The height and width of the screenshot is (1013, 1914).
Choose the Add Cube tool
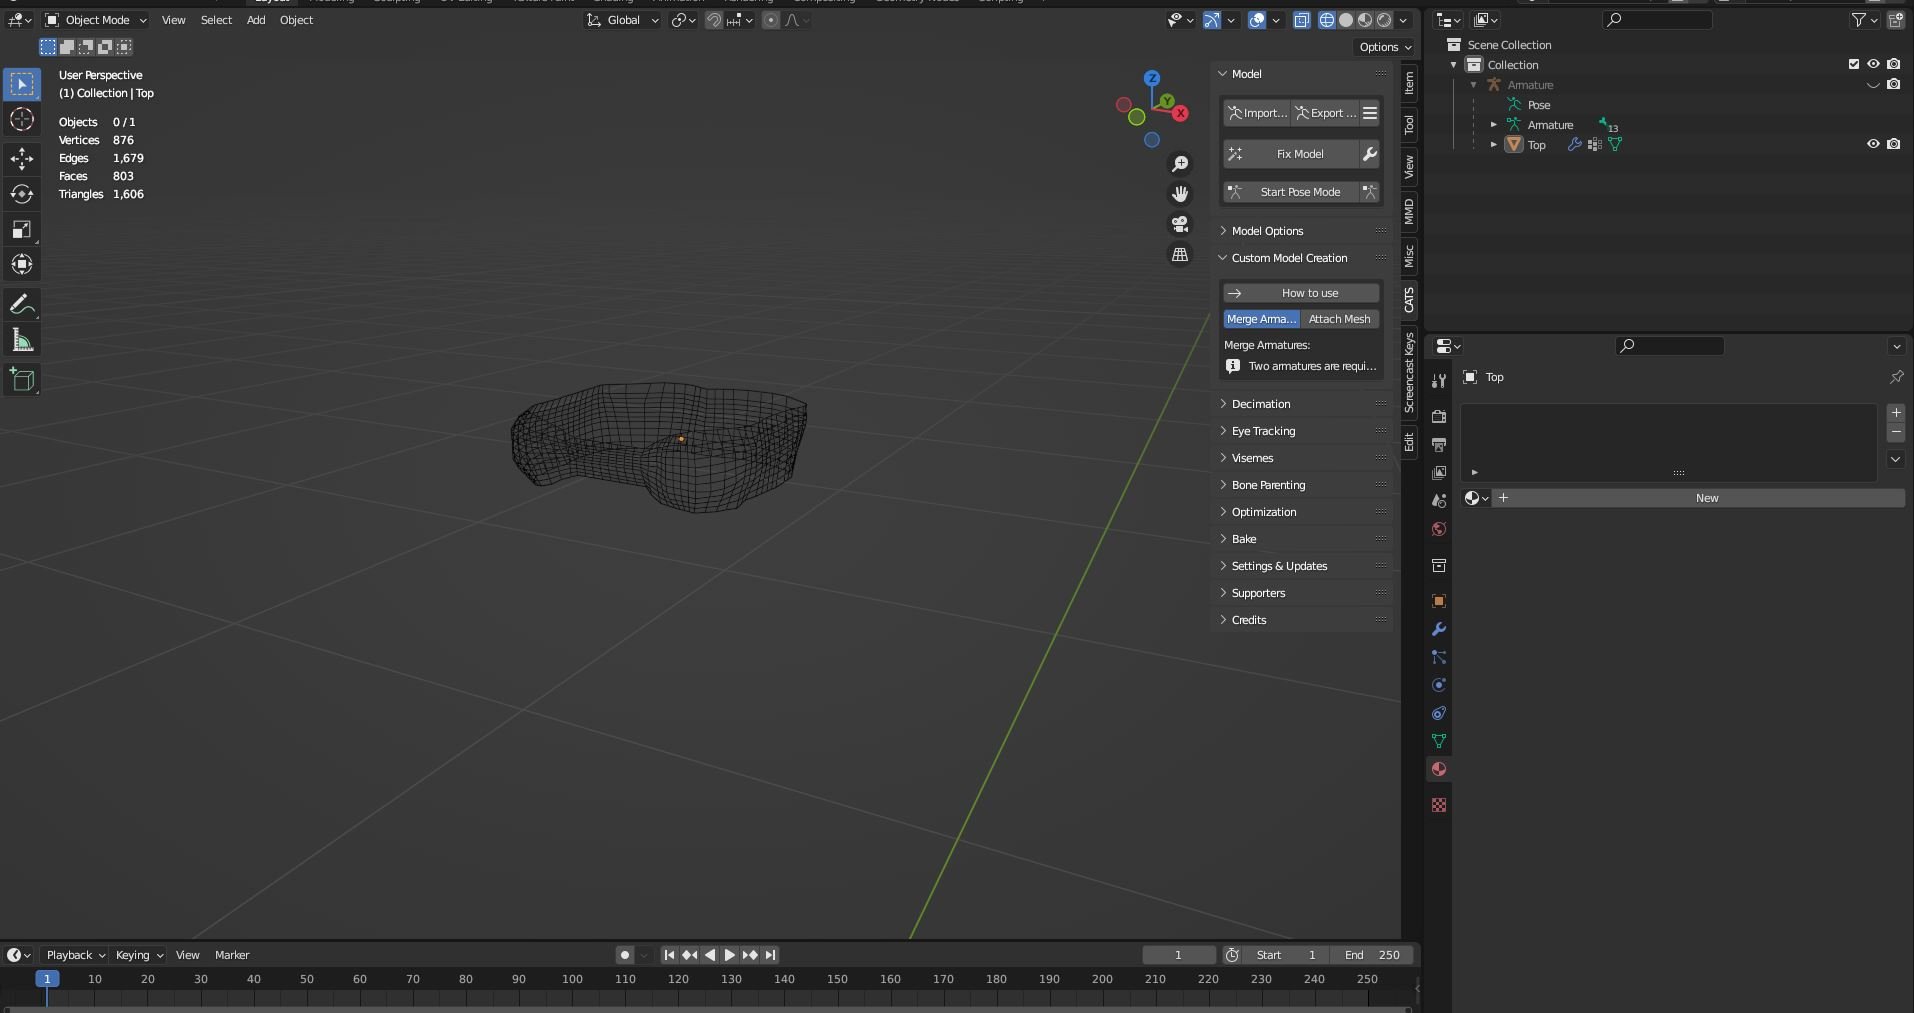[22, 380]
